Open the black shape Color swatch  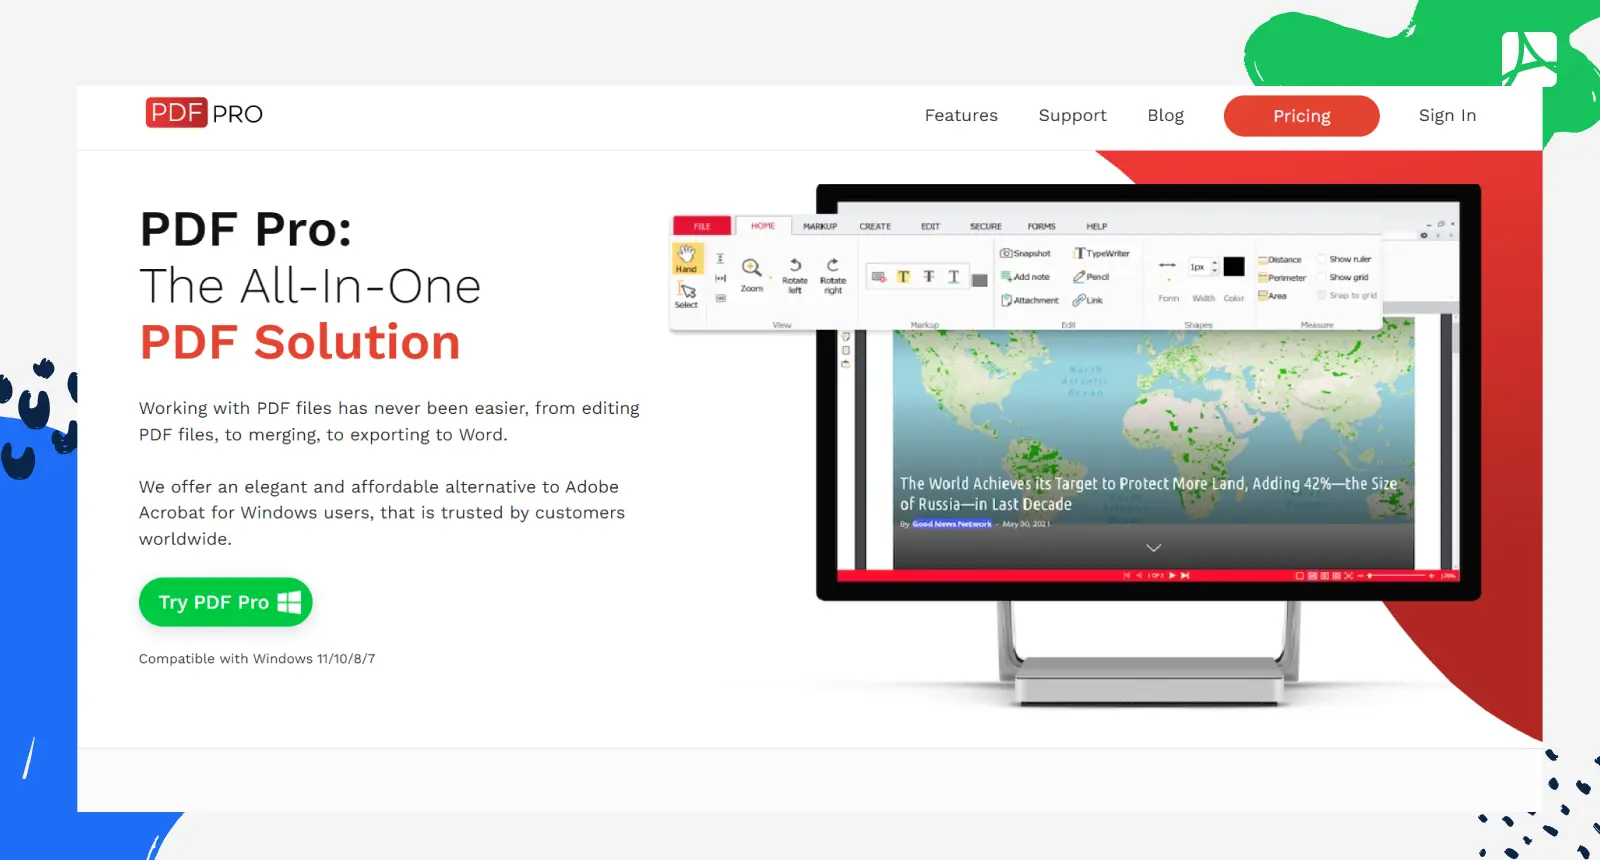point(1234,266)
